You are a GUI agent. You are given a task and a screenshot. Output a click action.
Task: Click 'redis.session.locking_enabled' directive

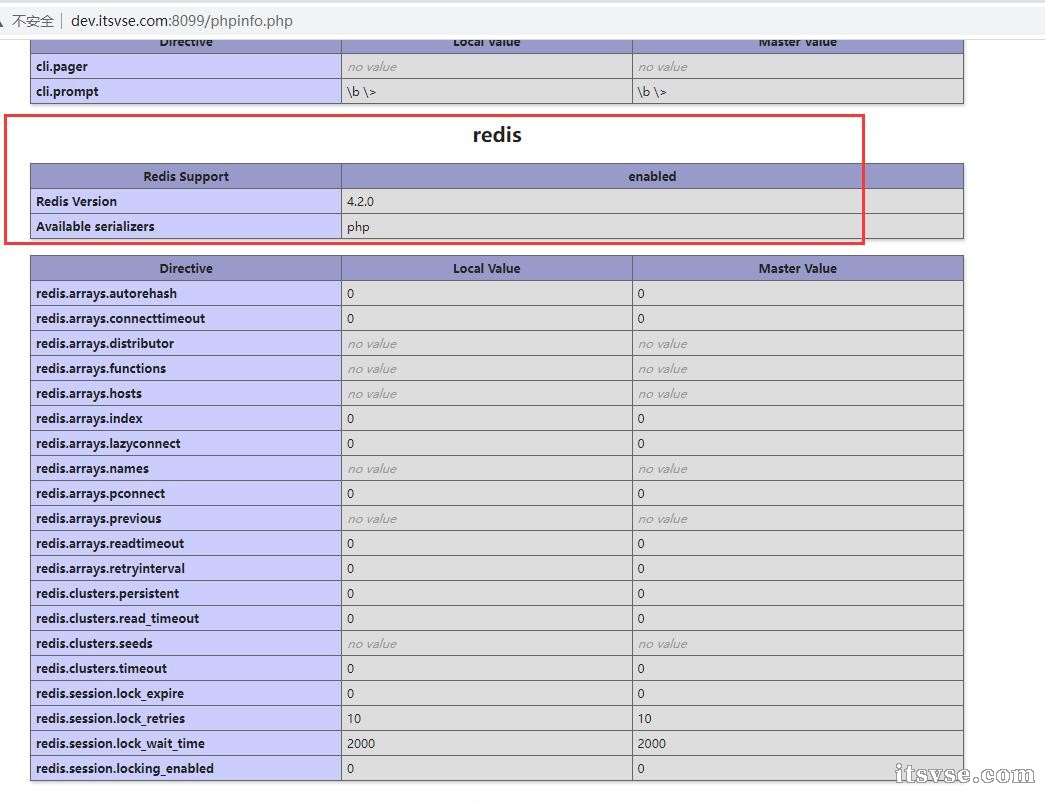(x=186, y=768)
